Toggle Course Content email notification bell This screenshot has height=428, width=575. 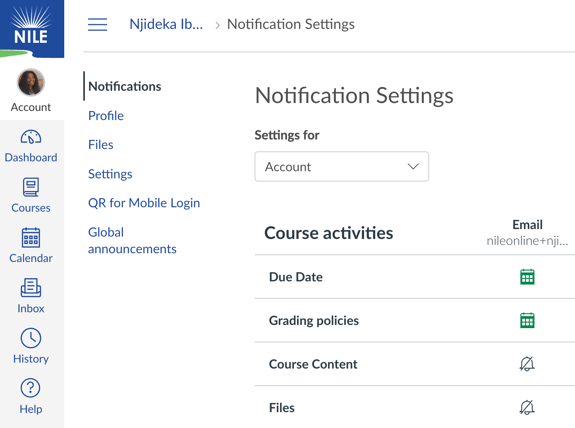click(x=527, y=364)
